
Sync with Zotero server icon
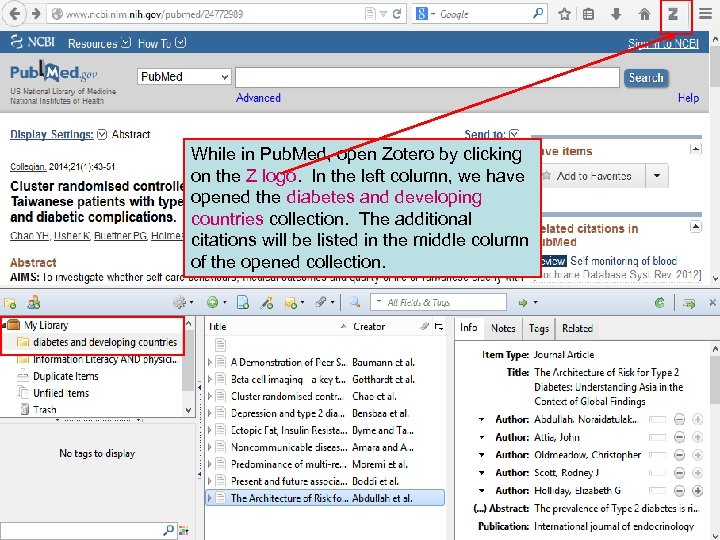tap(659, 302)
